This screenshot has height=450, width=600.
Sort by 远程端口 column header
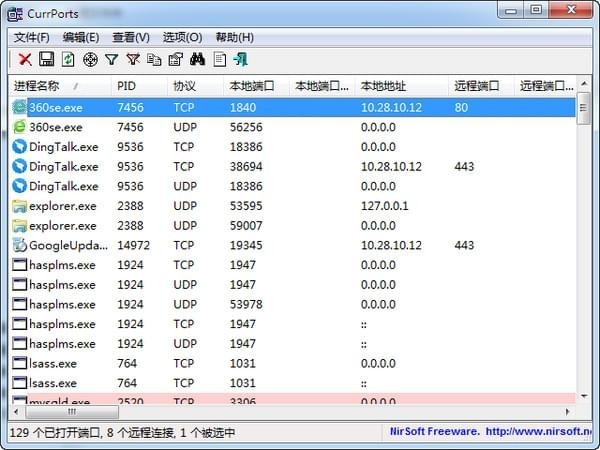coord(481,86)
